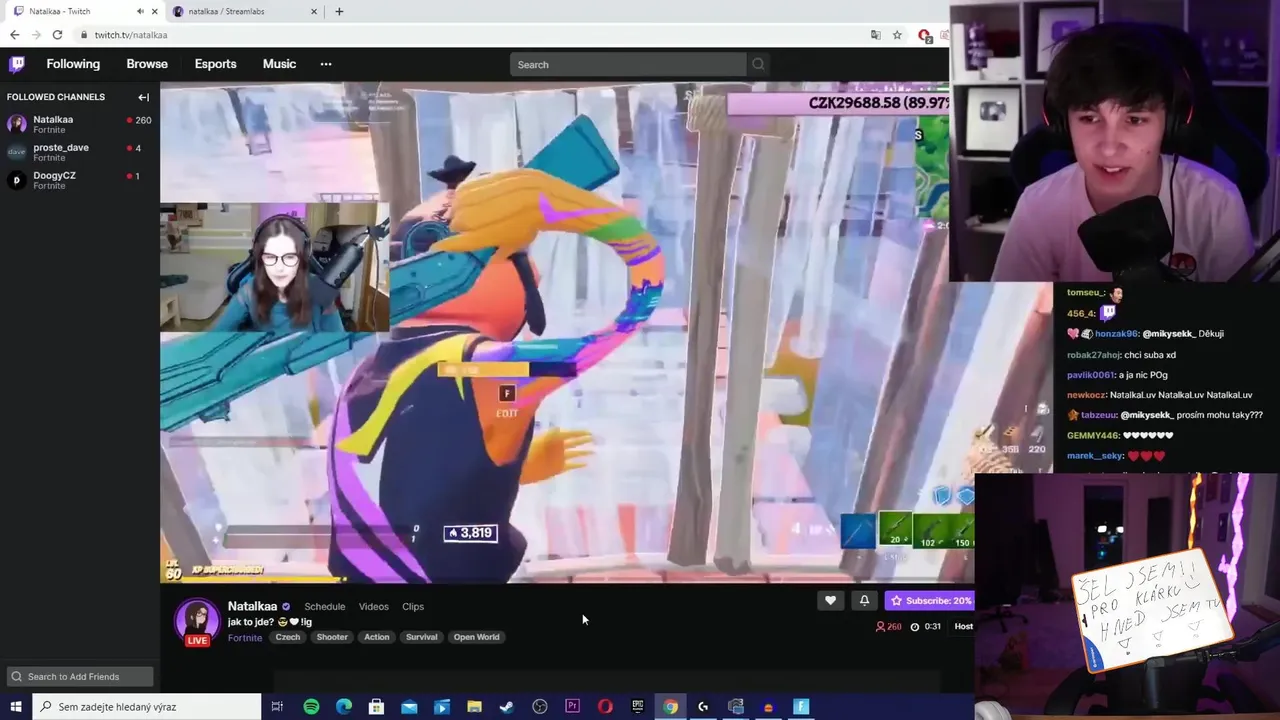Open Opera browser from taskbar
1280x720 pixels.
click(605, 706)
